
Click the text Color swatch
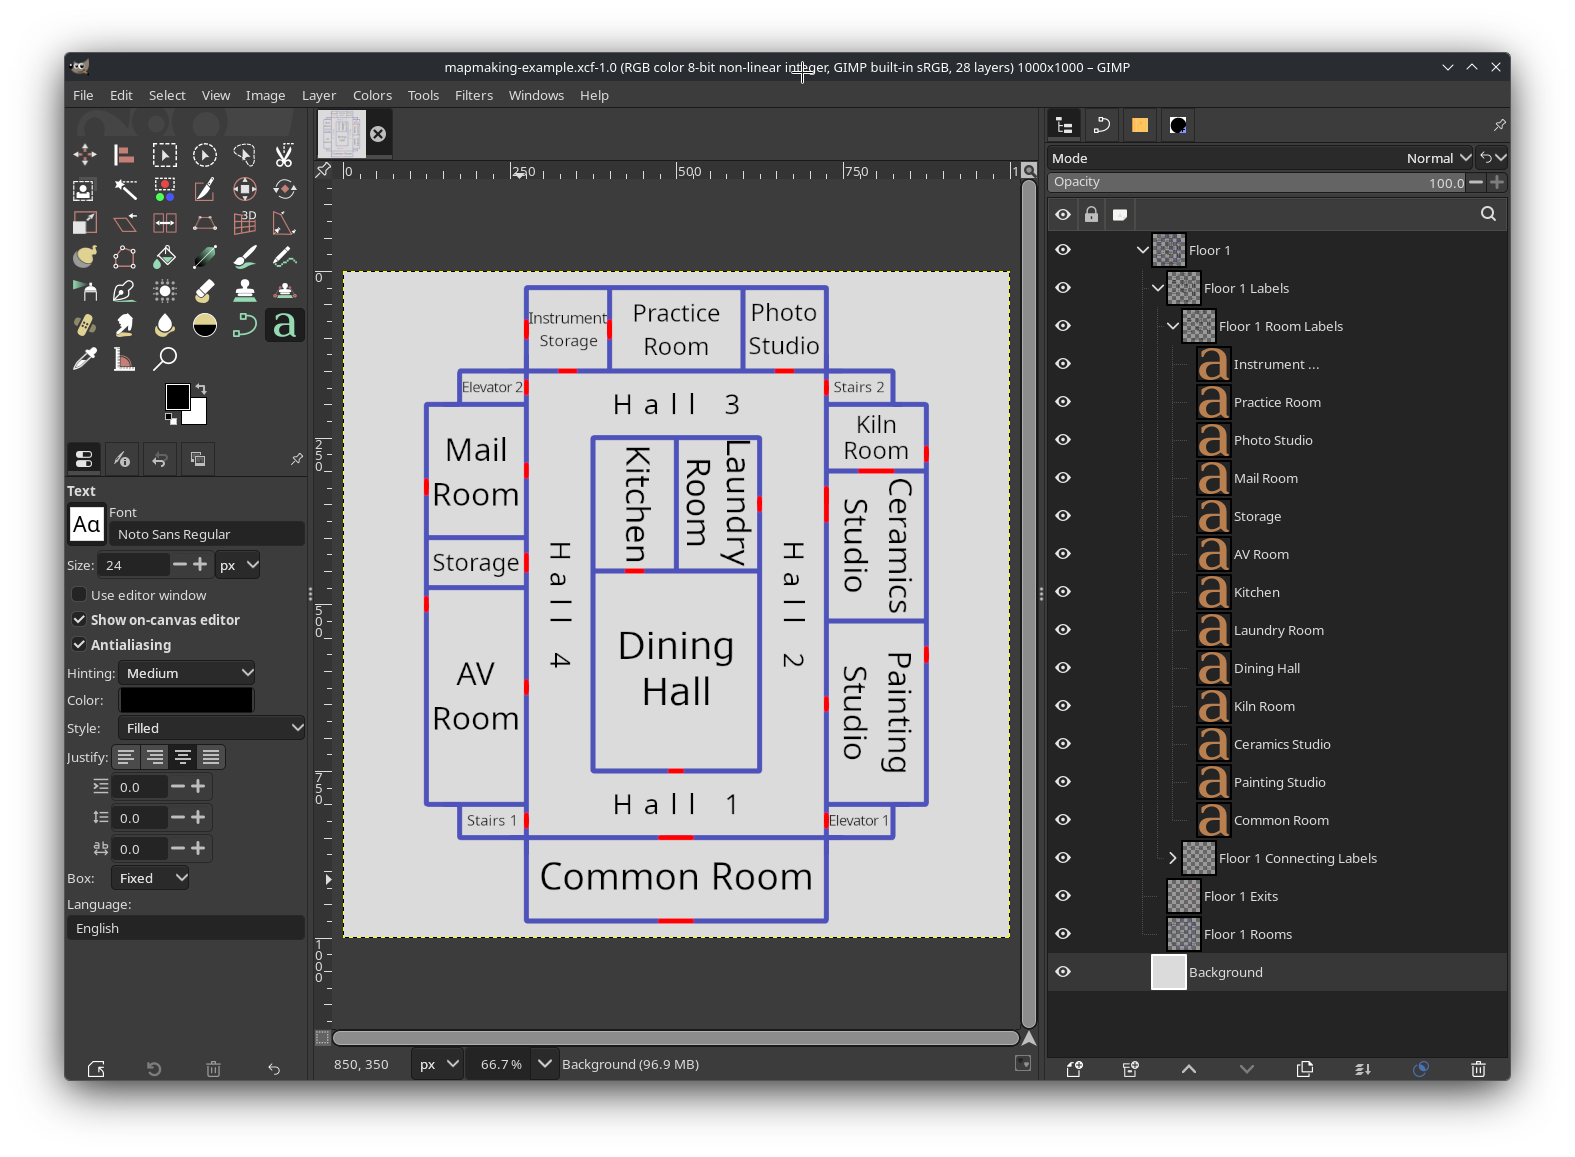tap(186, 700)
